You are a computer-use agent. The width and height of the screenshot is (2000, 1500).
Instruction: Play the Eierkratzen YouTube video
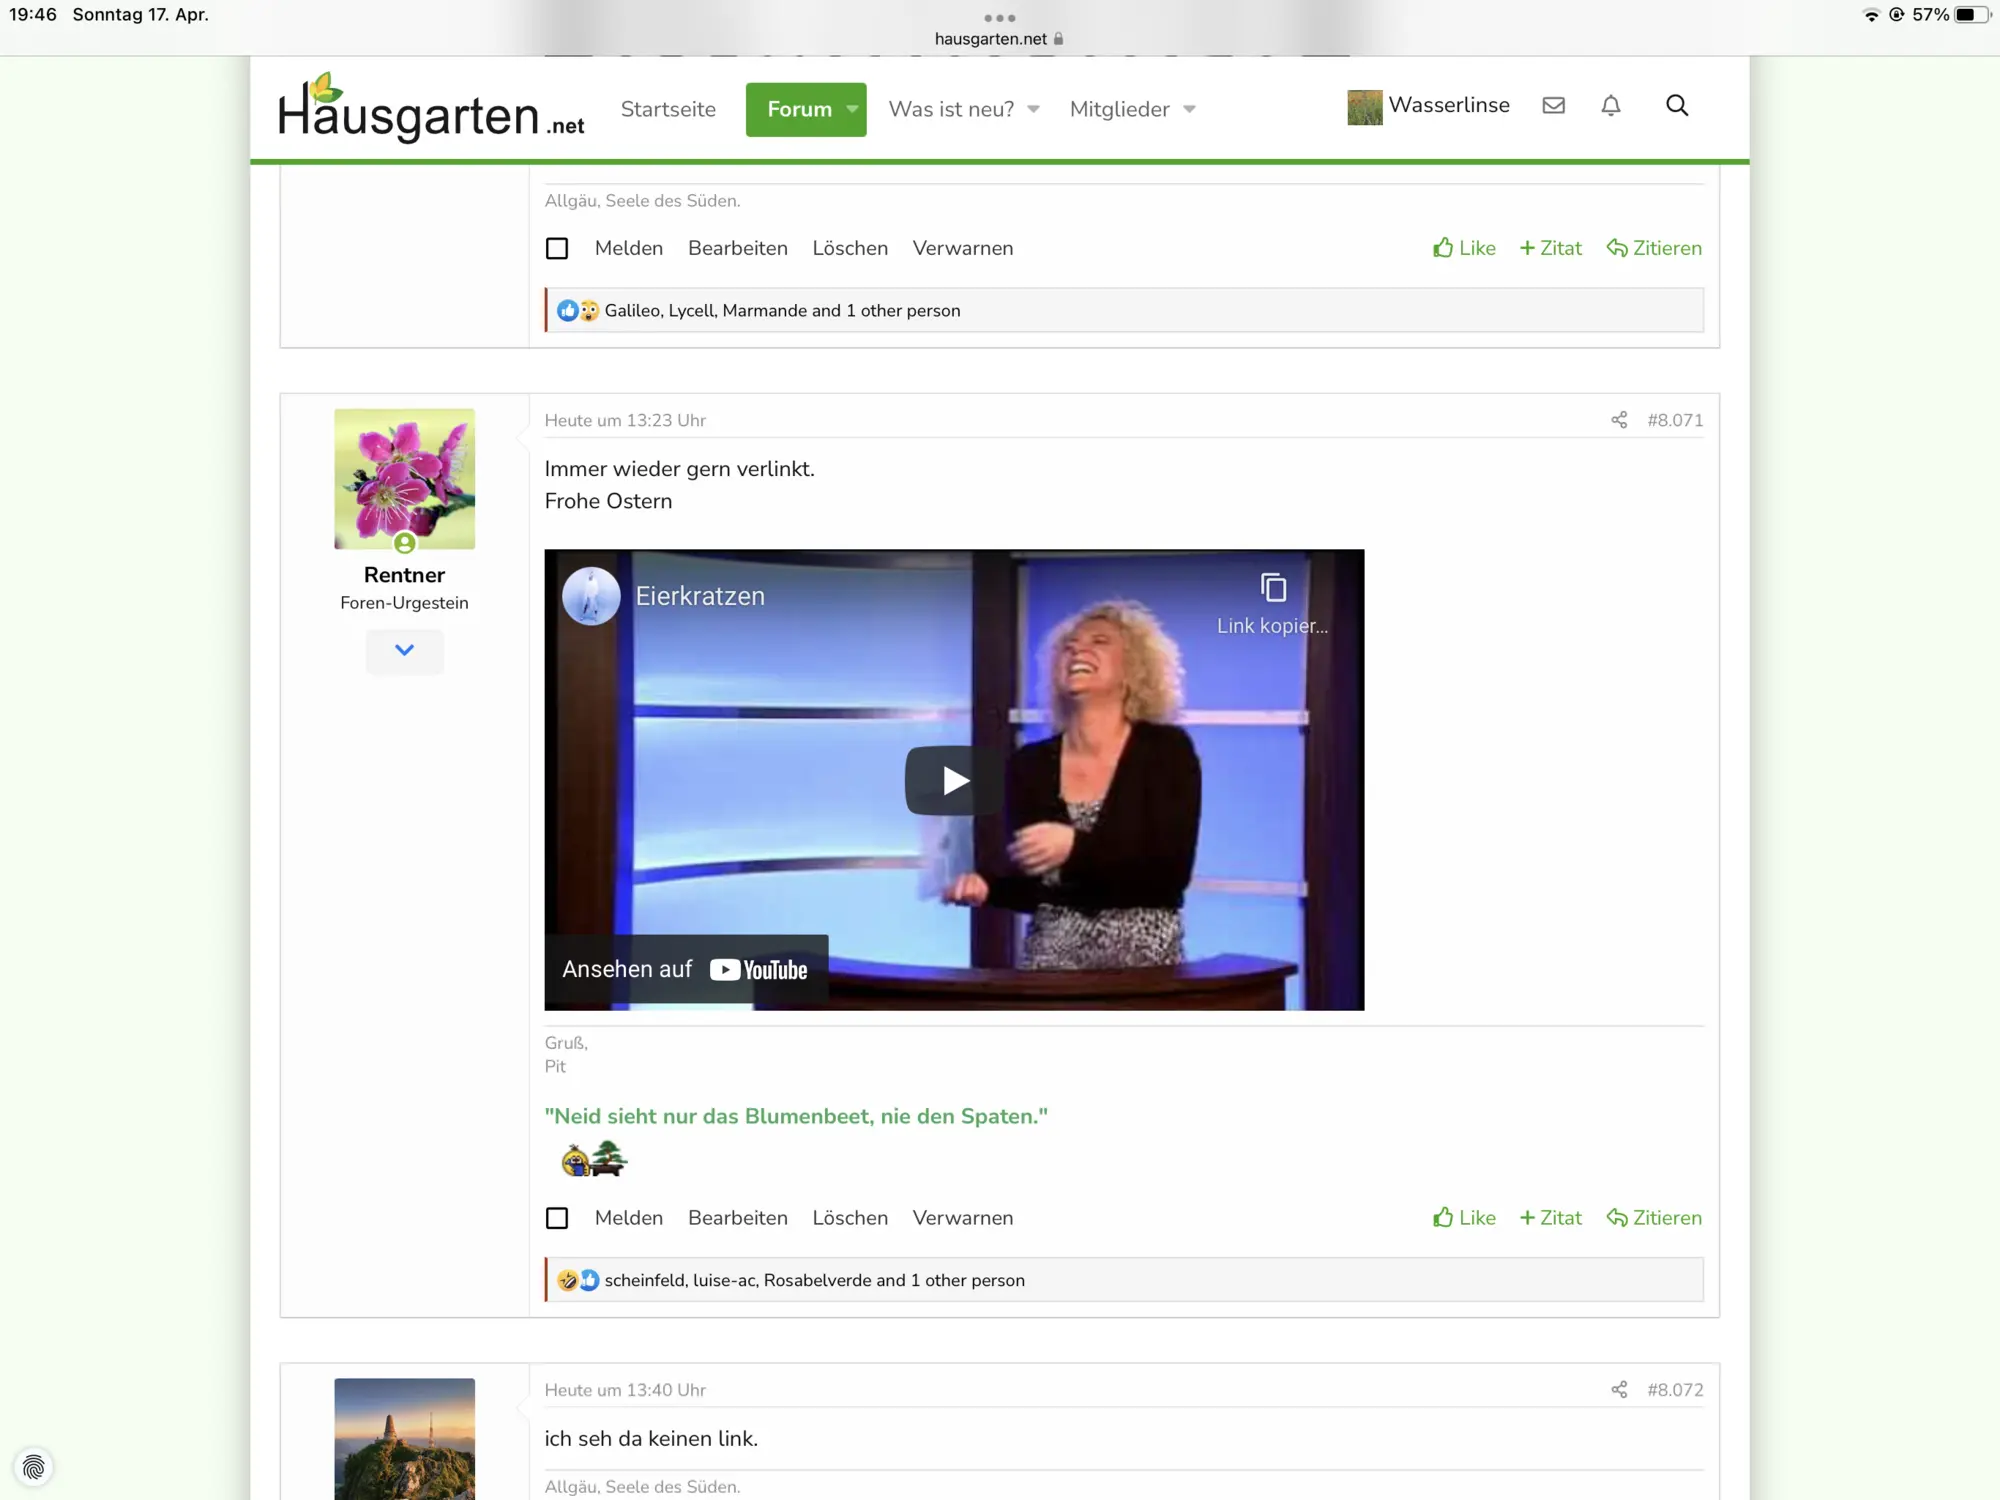click(x=953, y=780)
